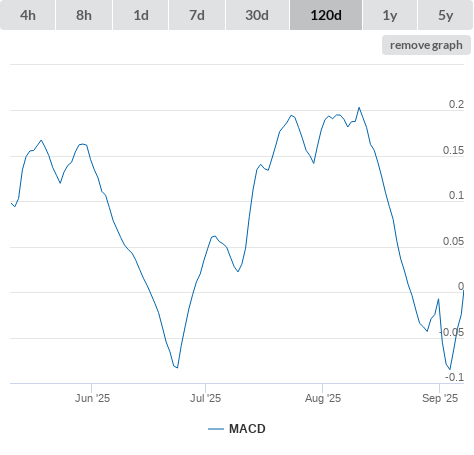This screenshot has width=474, height=455.
Task: Switch to the 1y range tab
Action: tap(390, 15)
